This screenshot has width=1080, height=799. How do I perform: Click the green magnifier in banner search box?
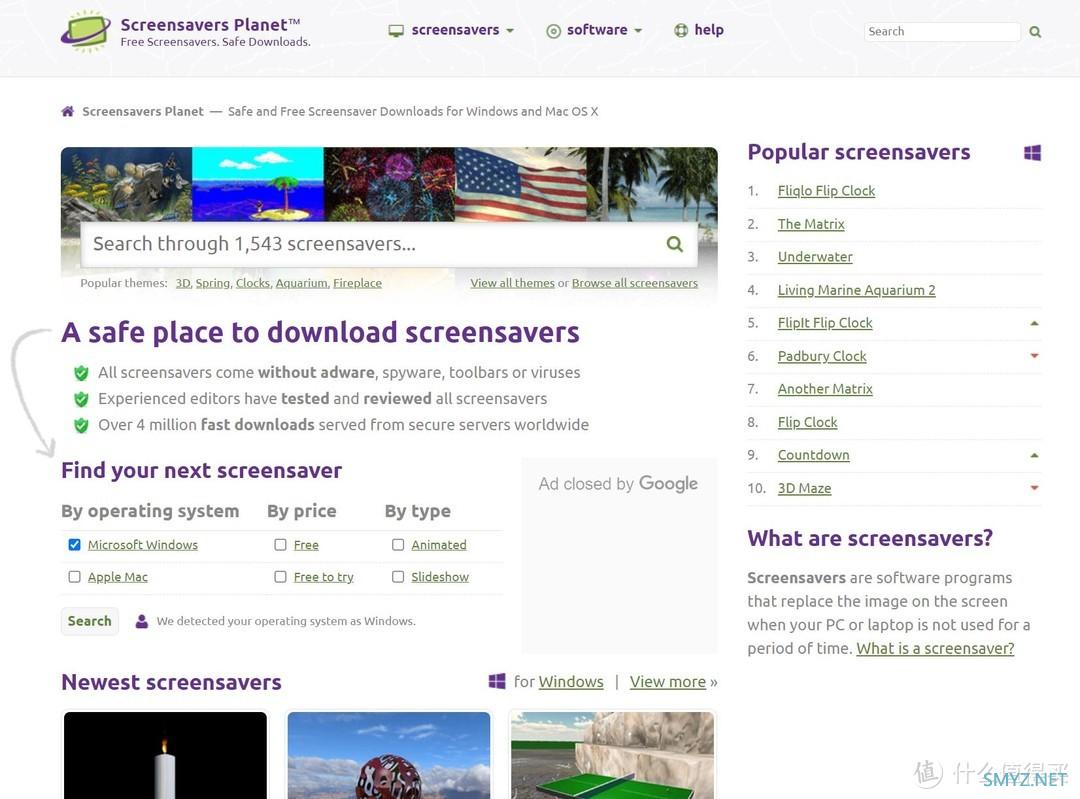[675, 244]
